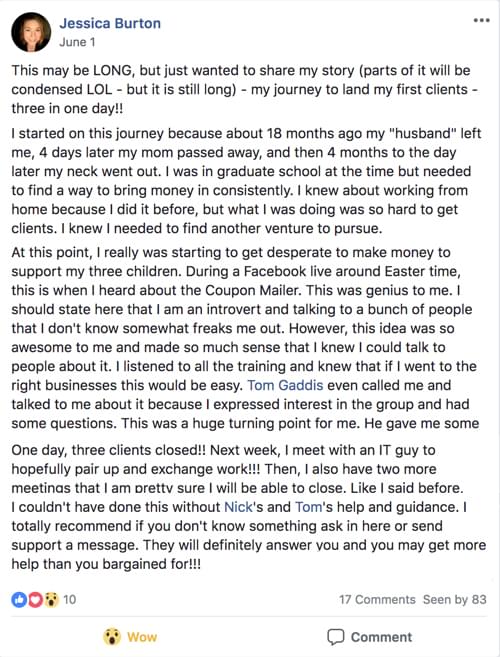Toggle the Wow reaction button
The height and width of the screenshot is (657, 500).
(130, 637)
